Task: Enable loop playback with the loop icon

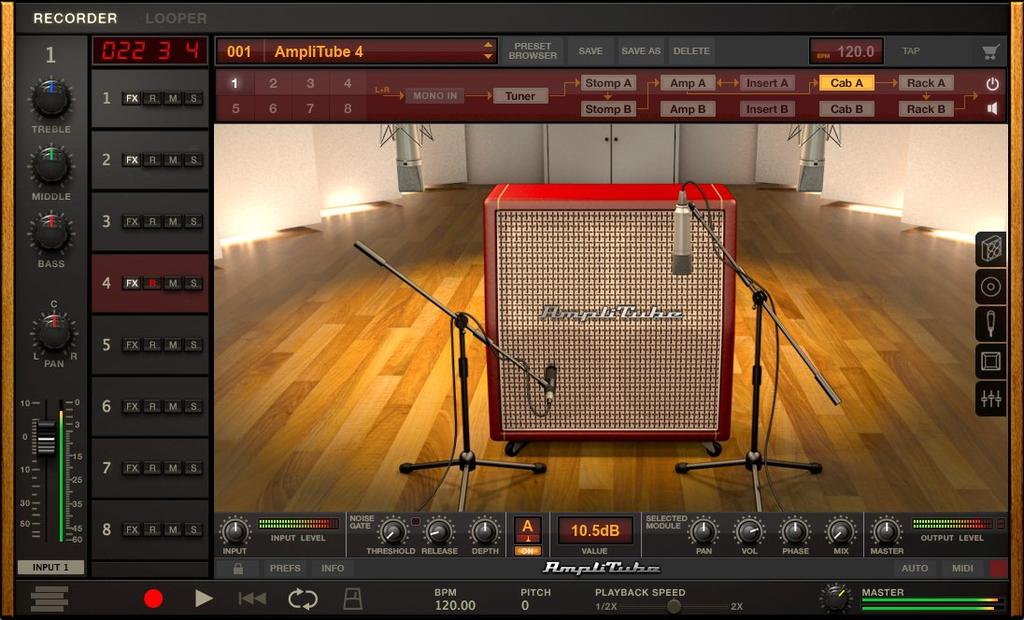Action: click(x=302, y=597)
